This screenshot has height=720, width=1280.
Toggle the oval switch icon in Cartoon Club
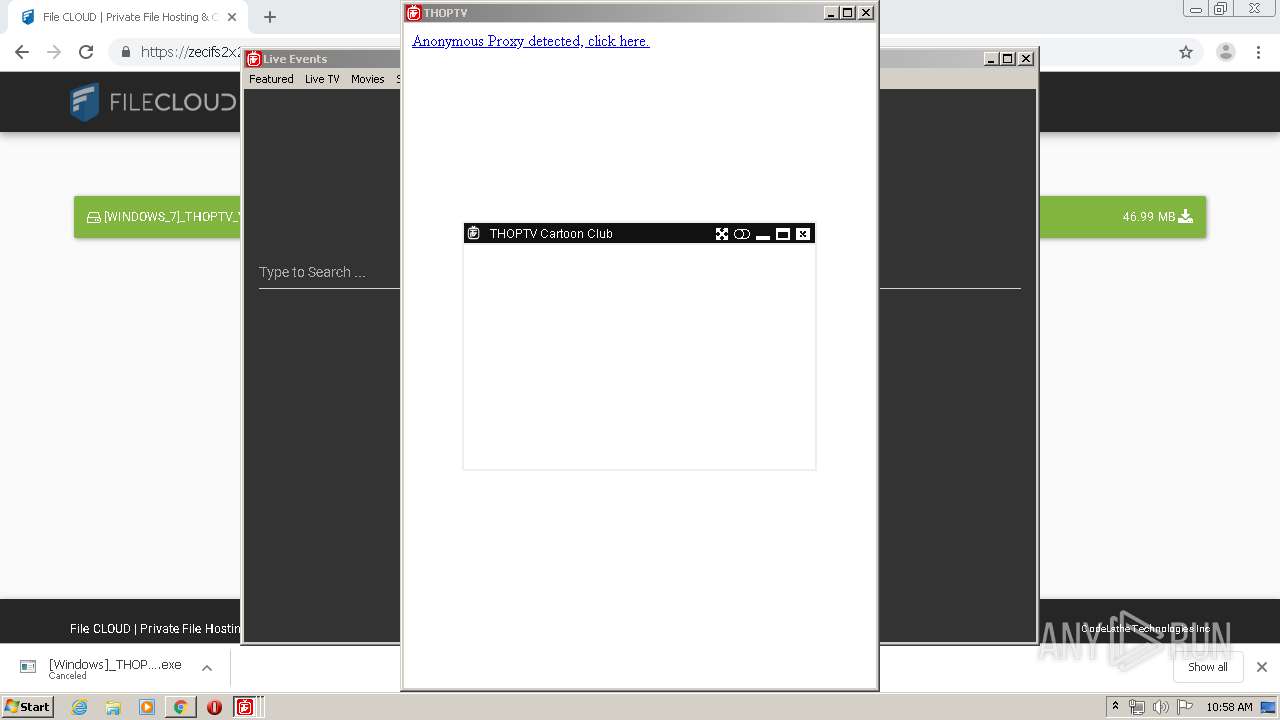[742, 234]
